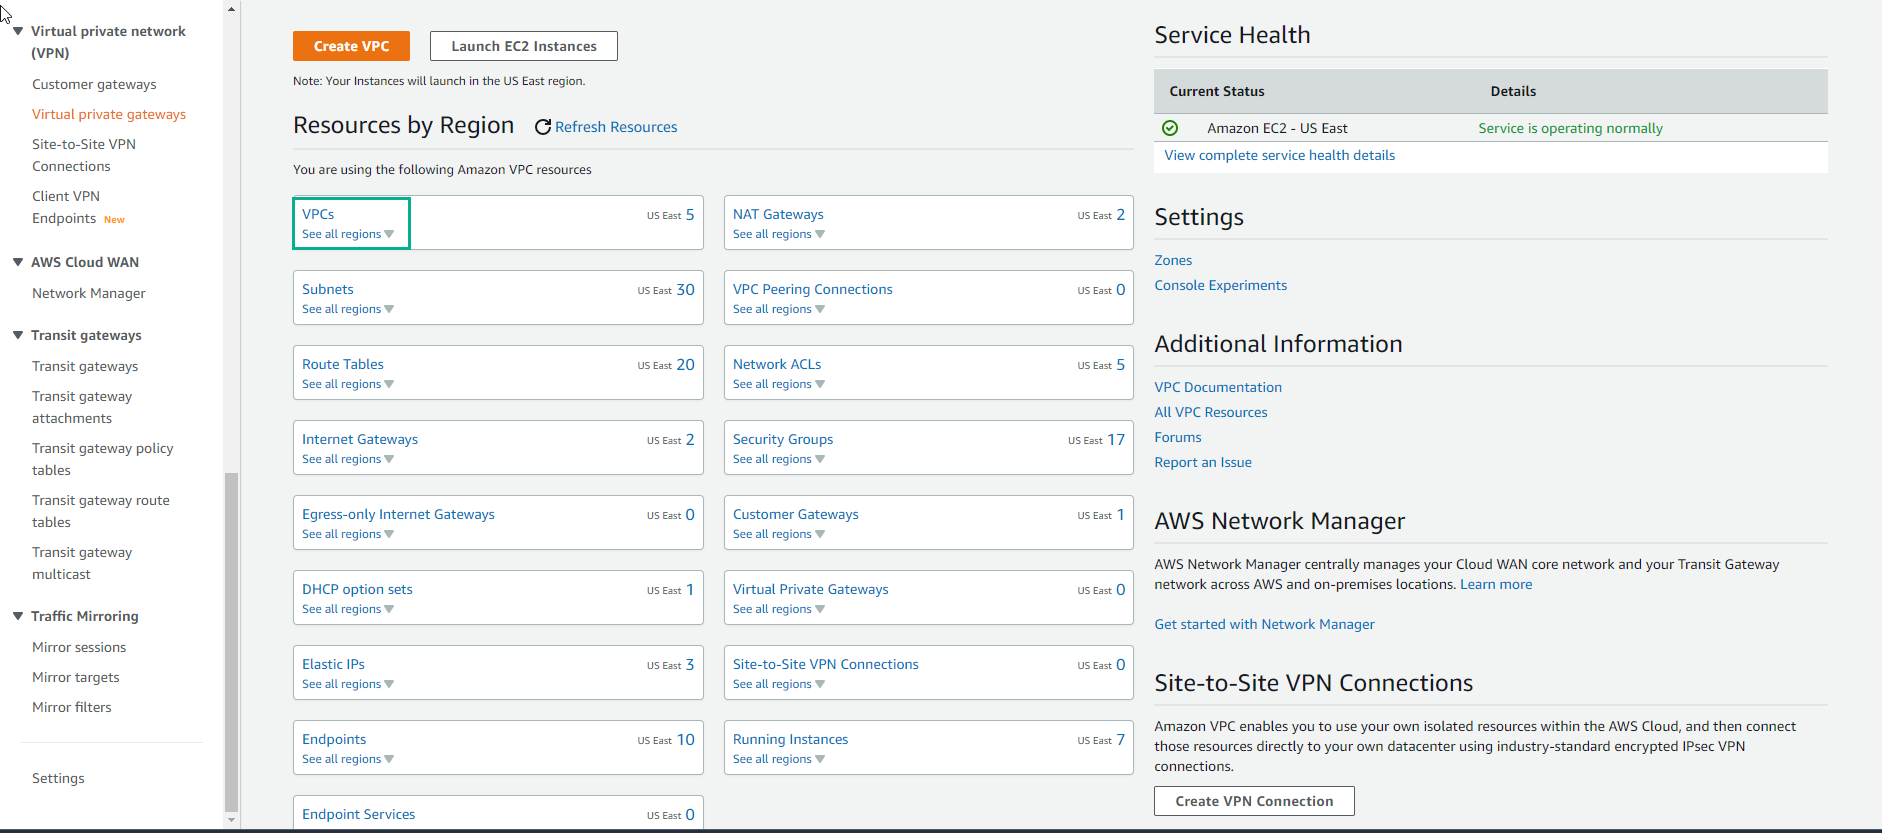Expand See all regions under VPCs

348,234
